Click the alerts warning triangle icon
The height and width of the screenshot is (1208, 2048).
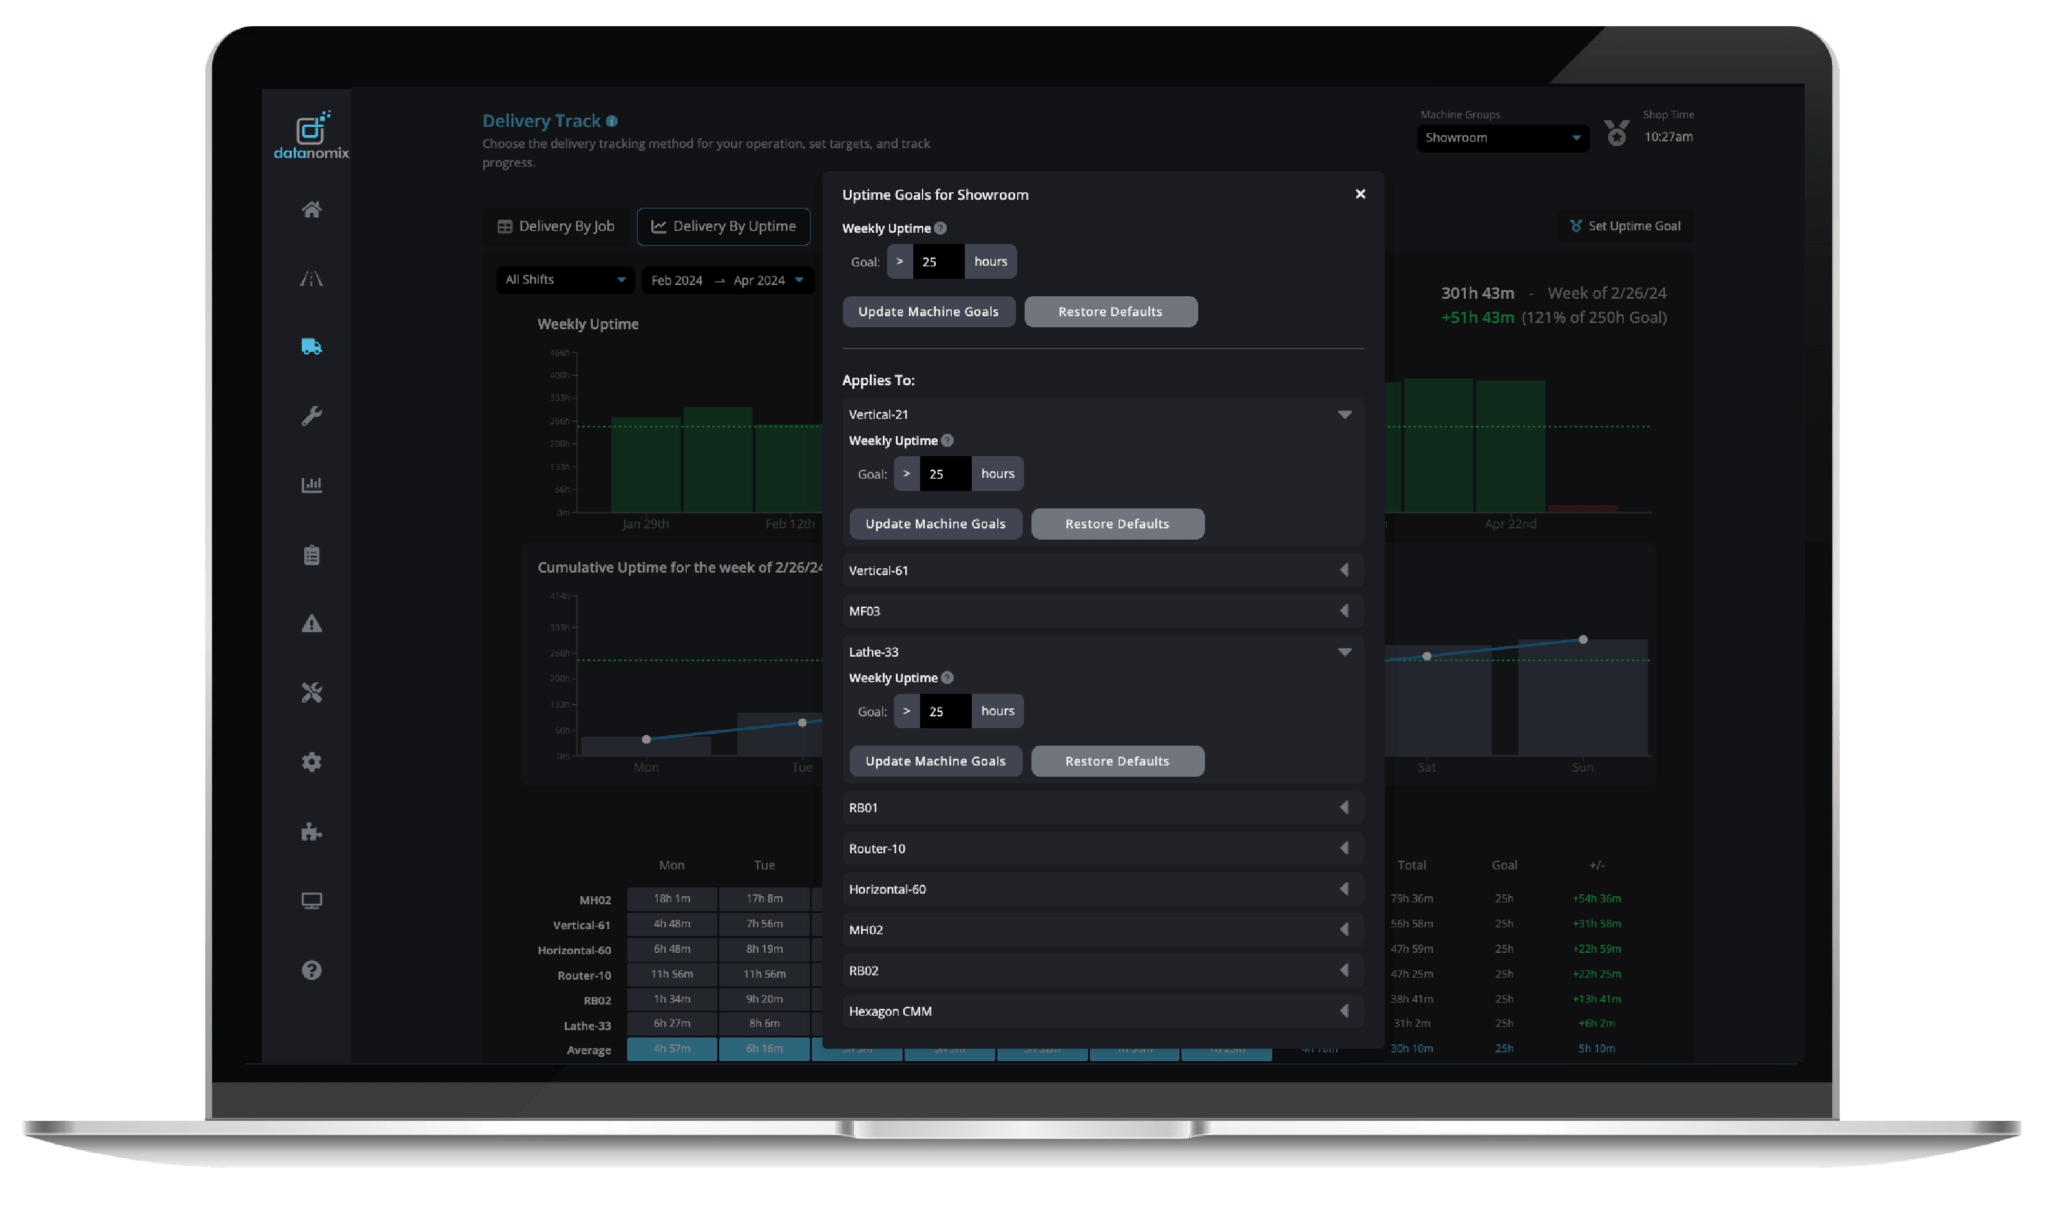[x=311, y=624]
